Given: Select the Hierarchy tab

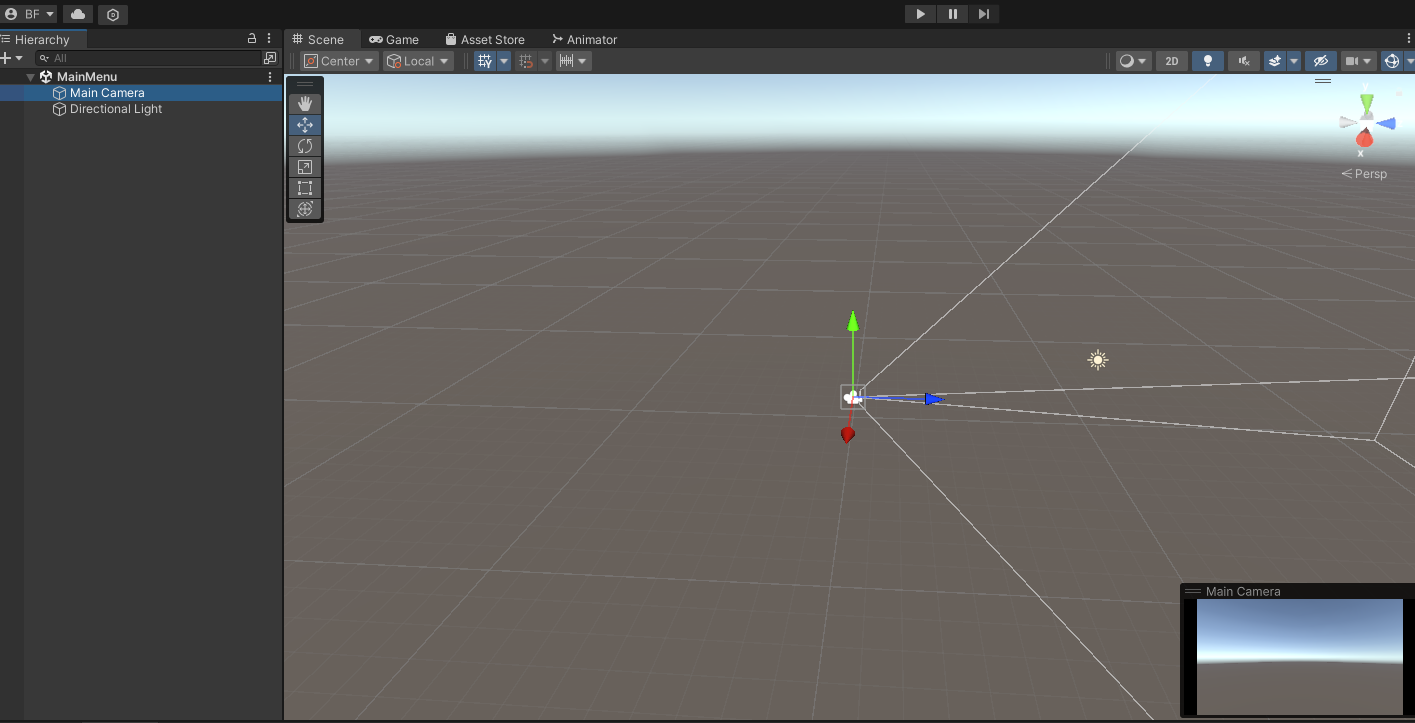Looking at the screenshot, I should 43,39.
